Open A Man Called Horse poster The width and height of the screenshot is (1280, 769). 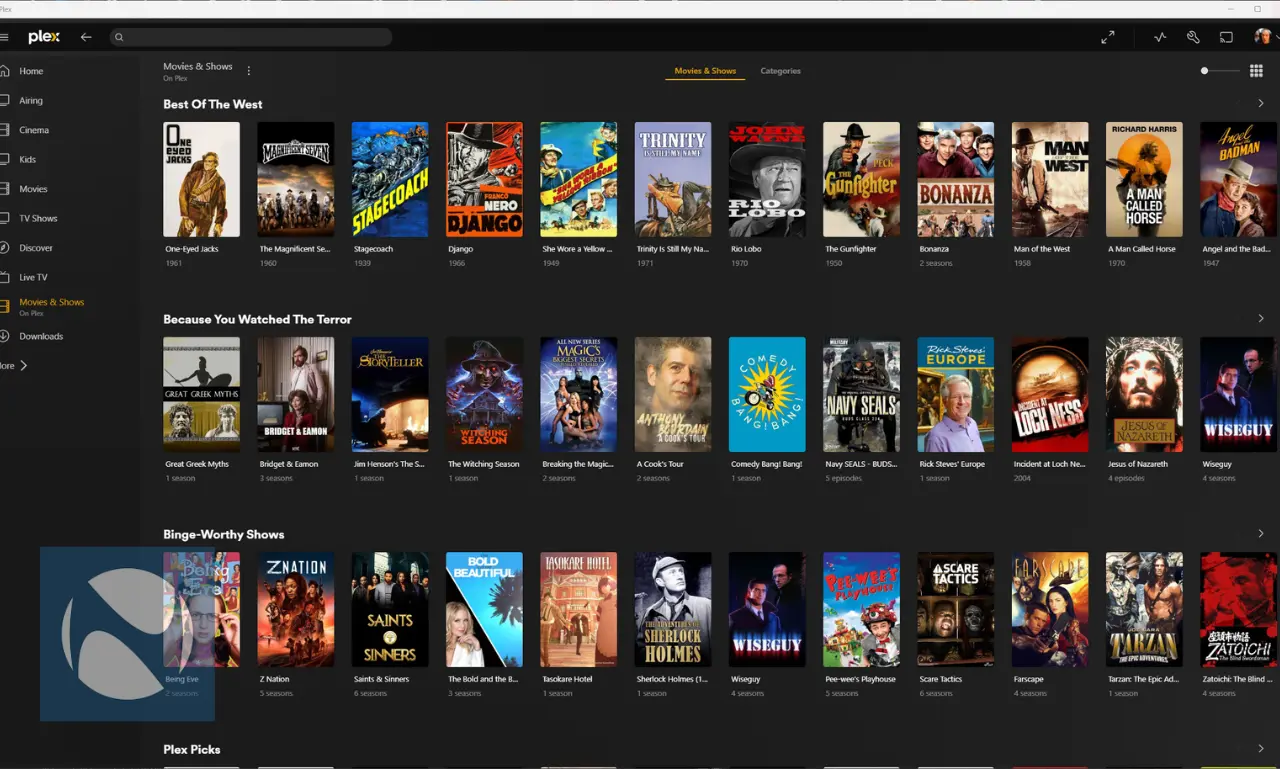point(1144,180)
